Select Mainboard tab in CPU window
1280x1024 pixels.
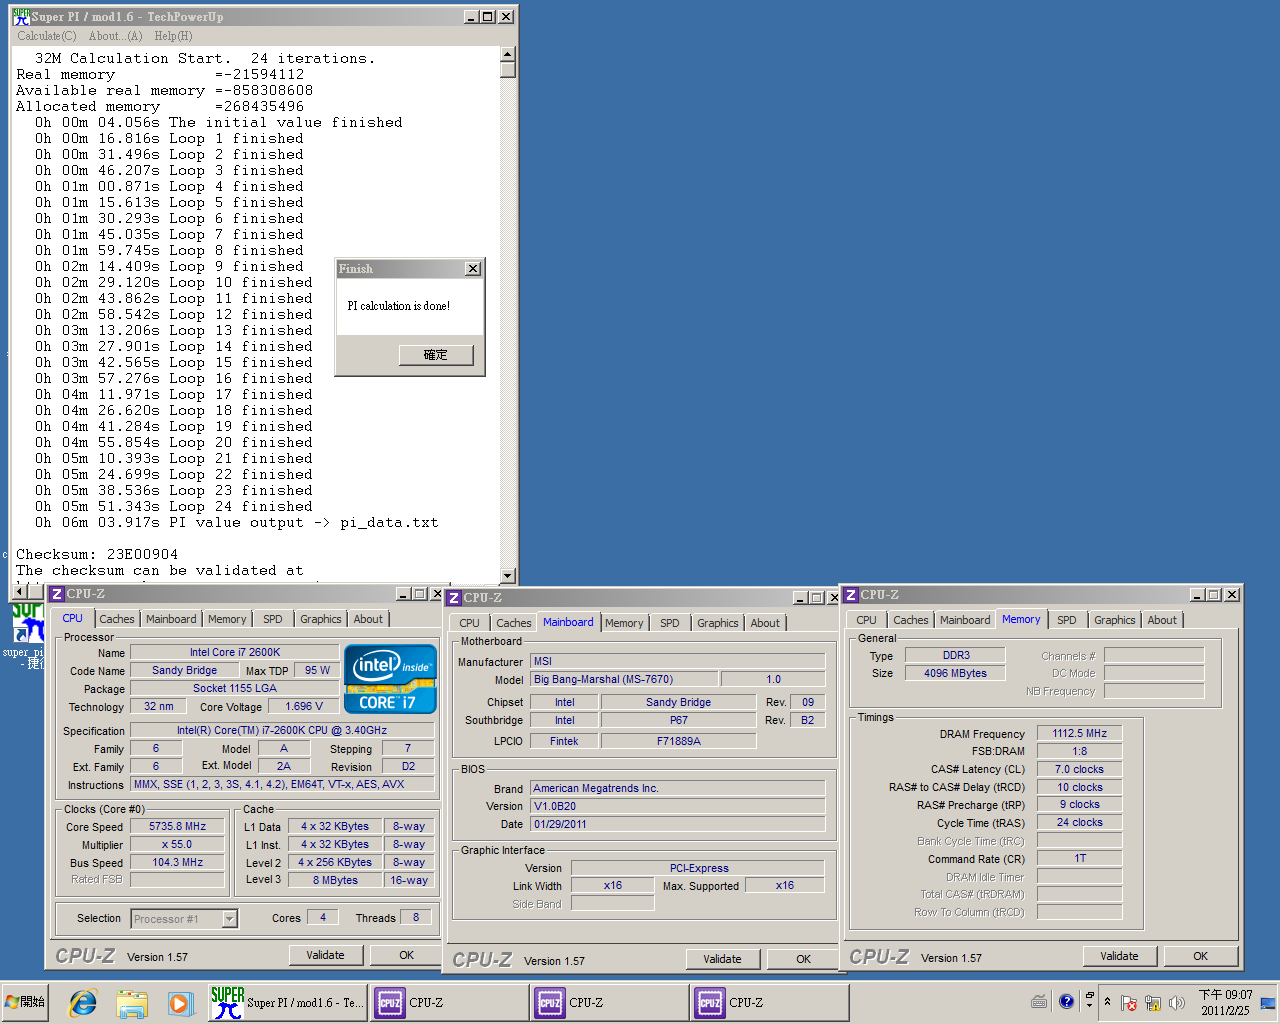171,619
